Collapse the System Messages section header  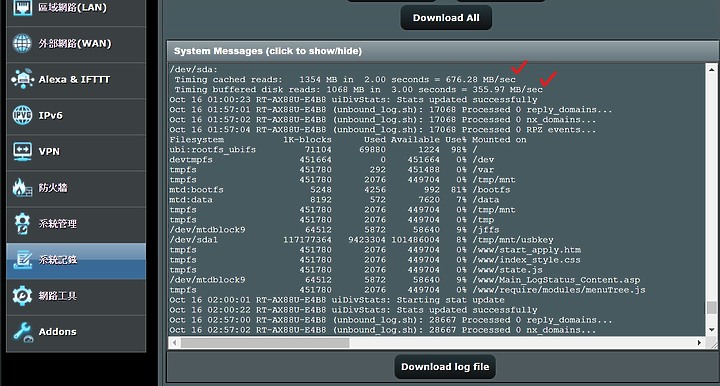[x=442, y=51]
